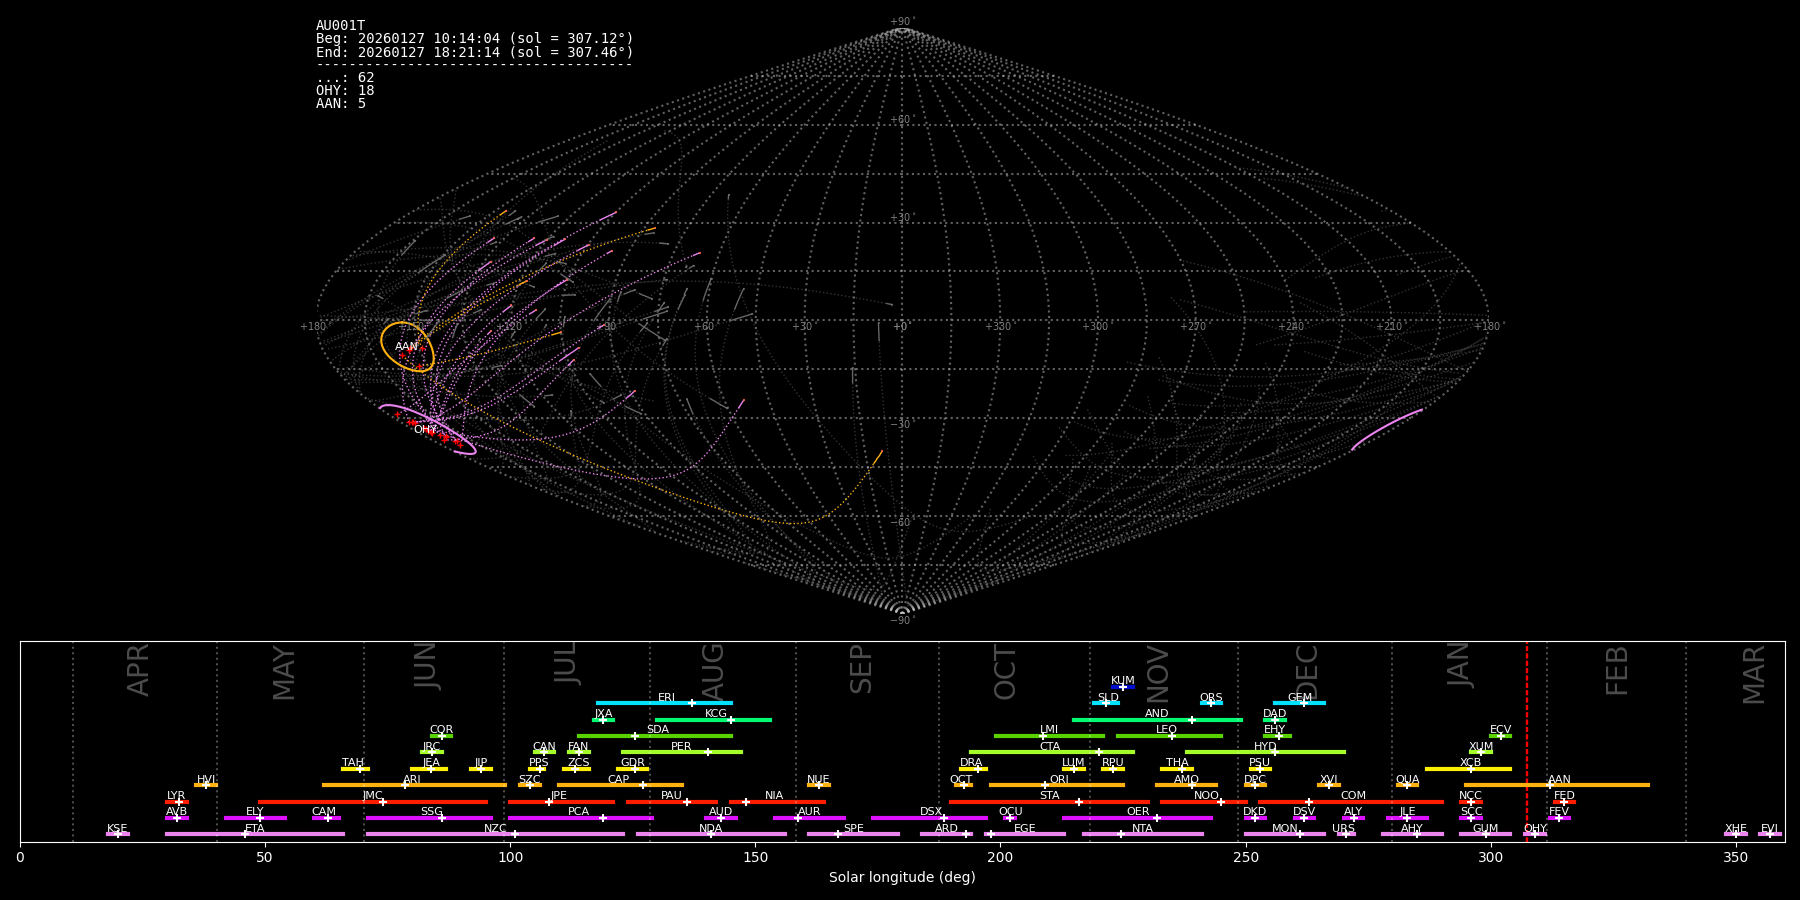Viewport: 1800px width, 900px height.
Task: Click the OHY radiant label on sky map
Action: click(425, 430)
